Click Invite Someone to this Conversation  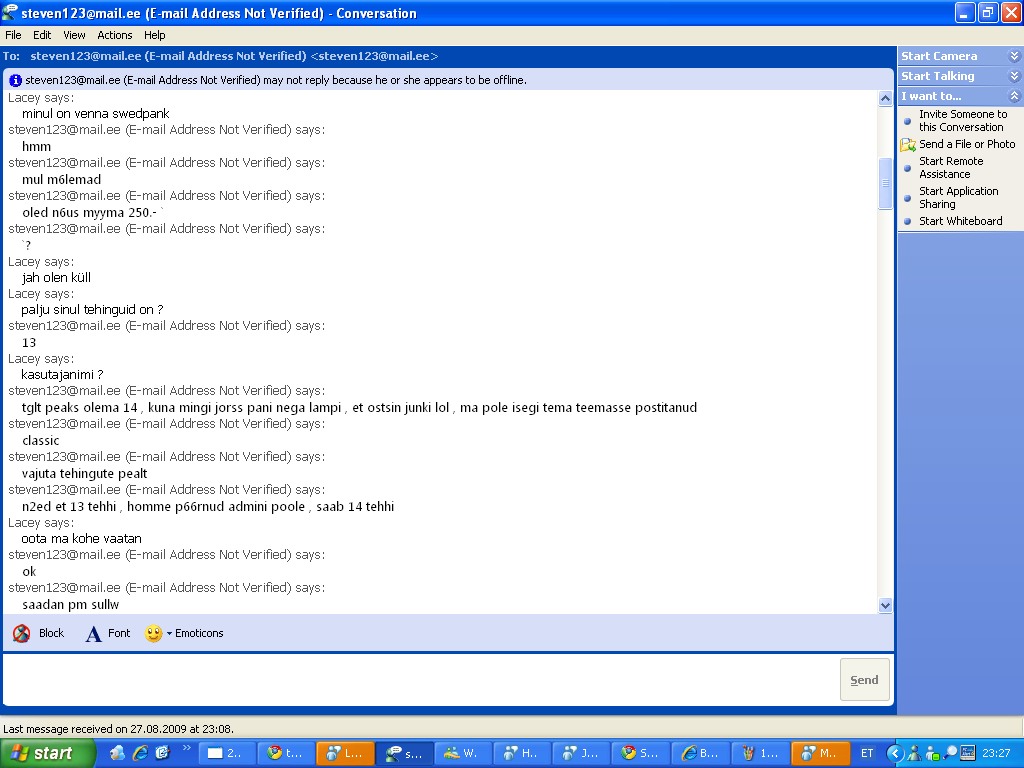962,121
